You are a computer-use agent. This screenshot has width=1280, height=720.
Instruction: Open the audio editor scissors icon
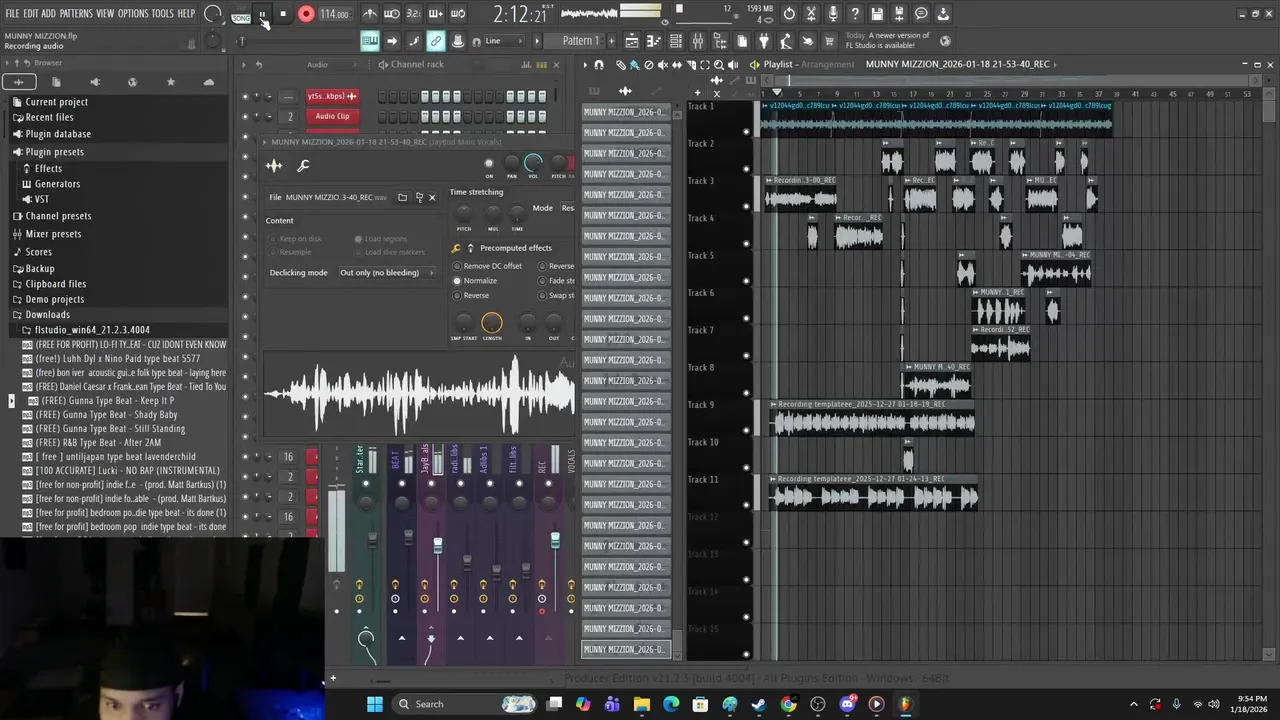[x=811, y=14]
